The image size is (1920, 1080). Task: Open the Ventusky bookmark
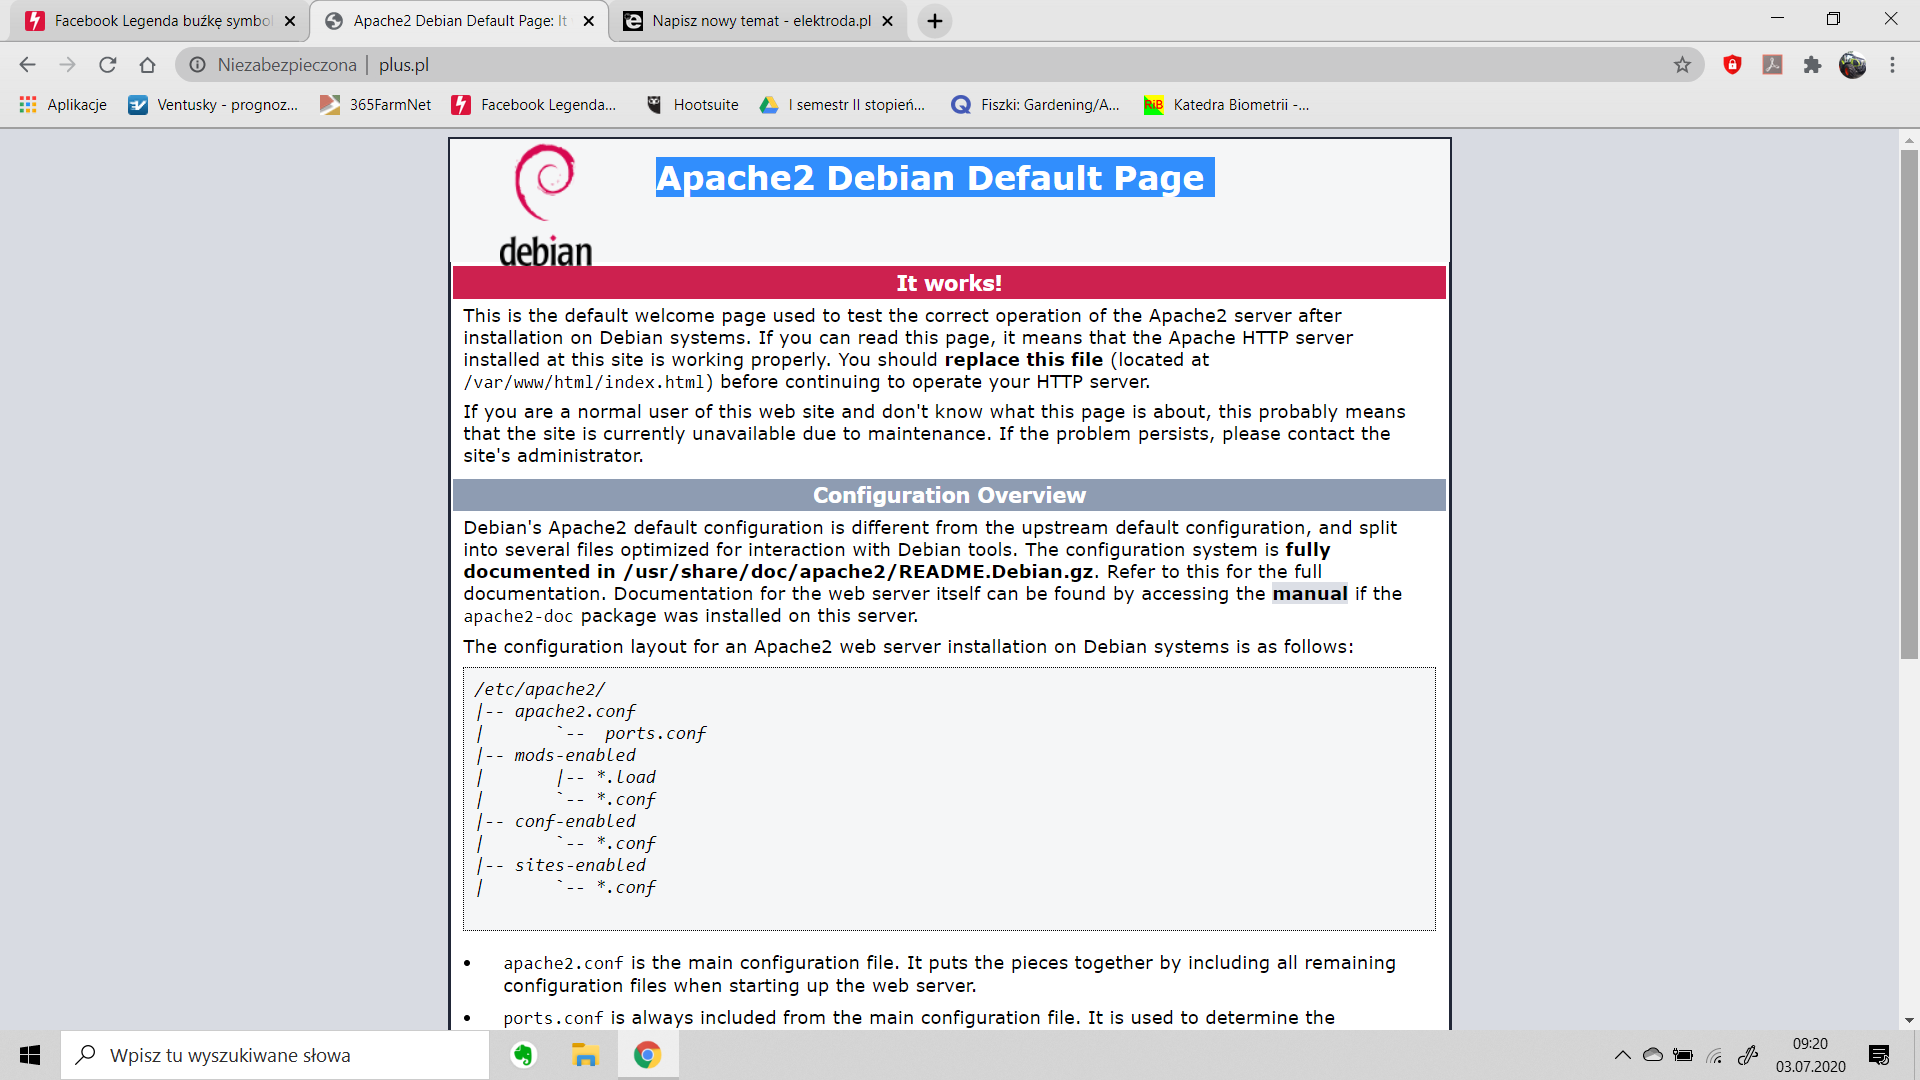(x=213, y=105)
